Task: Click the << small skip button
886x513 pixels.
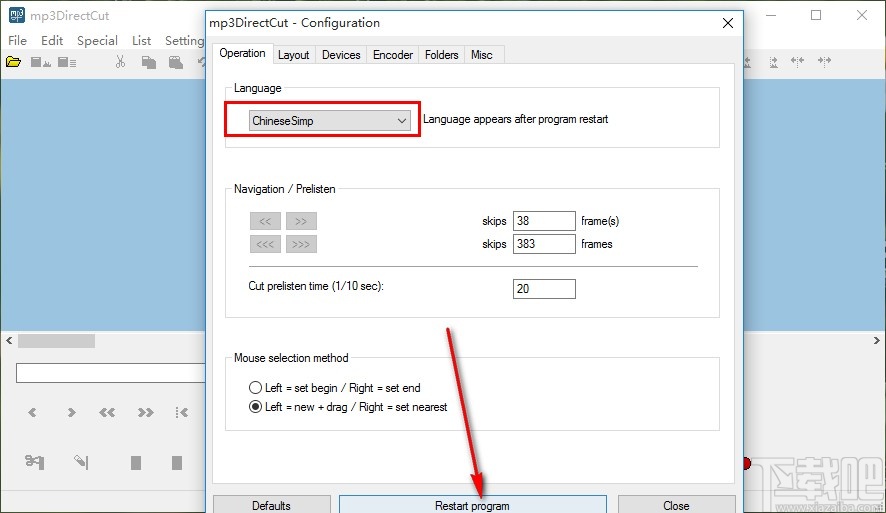Action: click(265, 221)
